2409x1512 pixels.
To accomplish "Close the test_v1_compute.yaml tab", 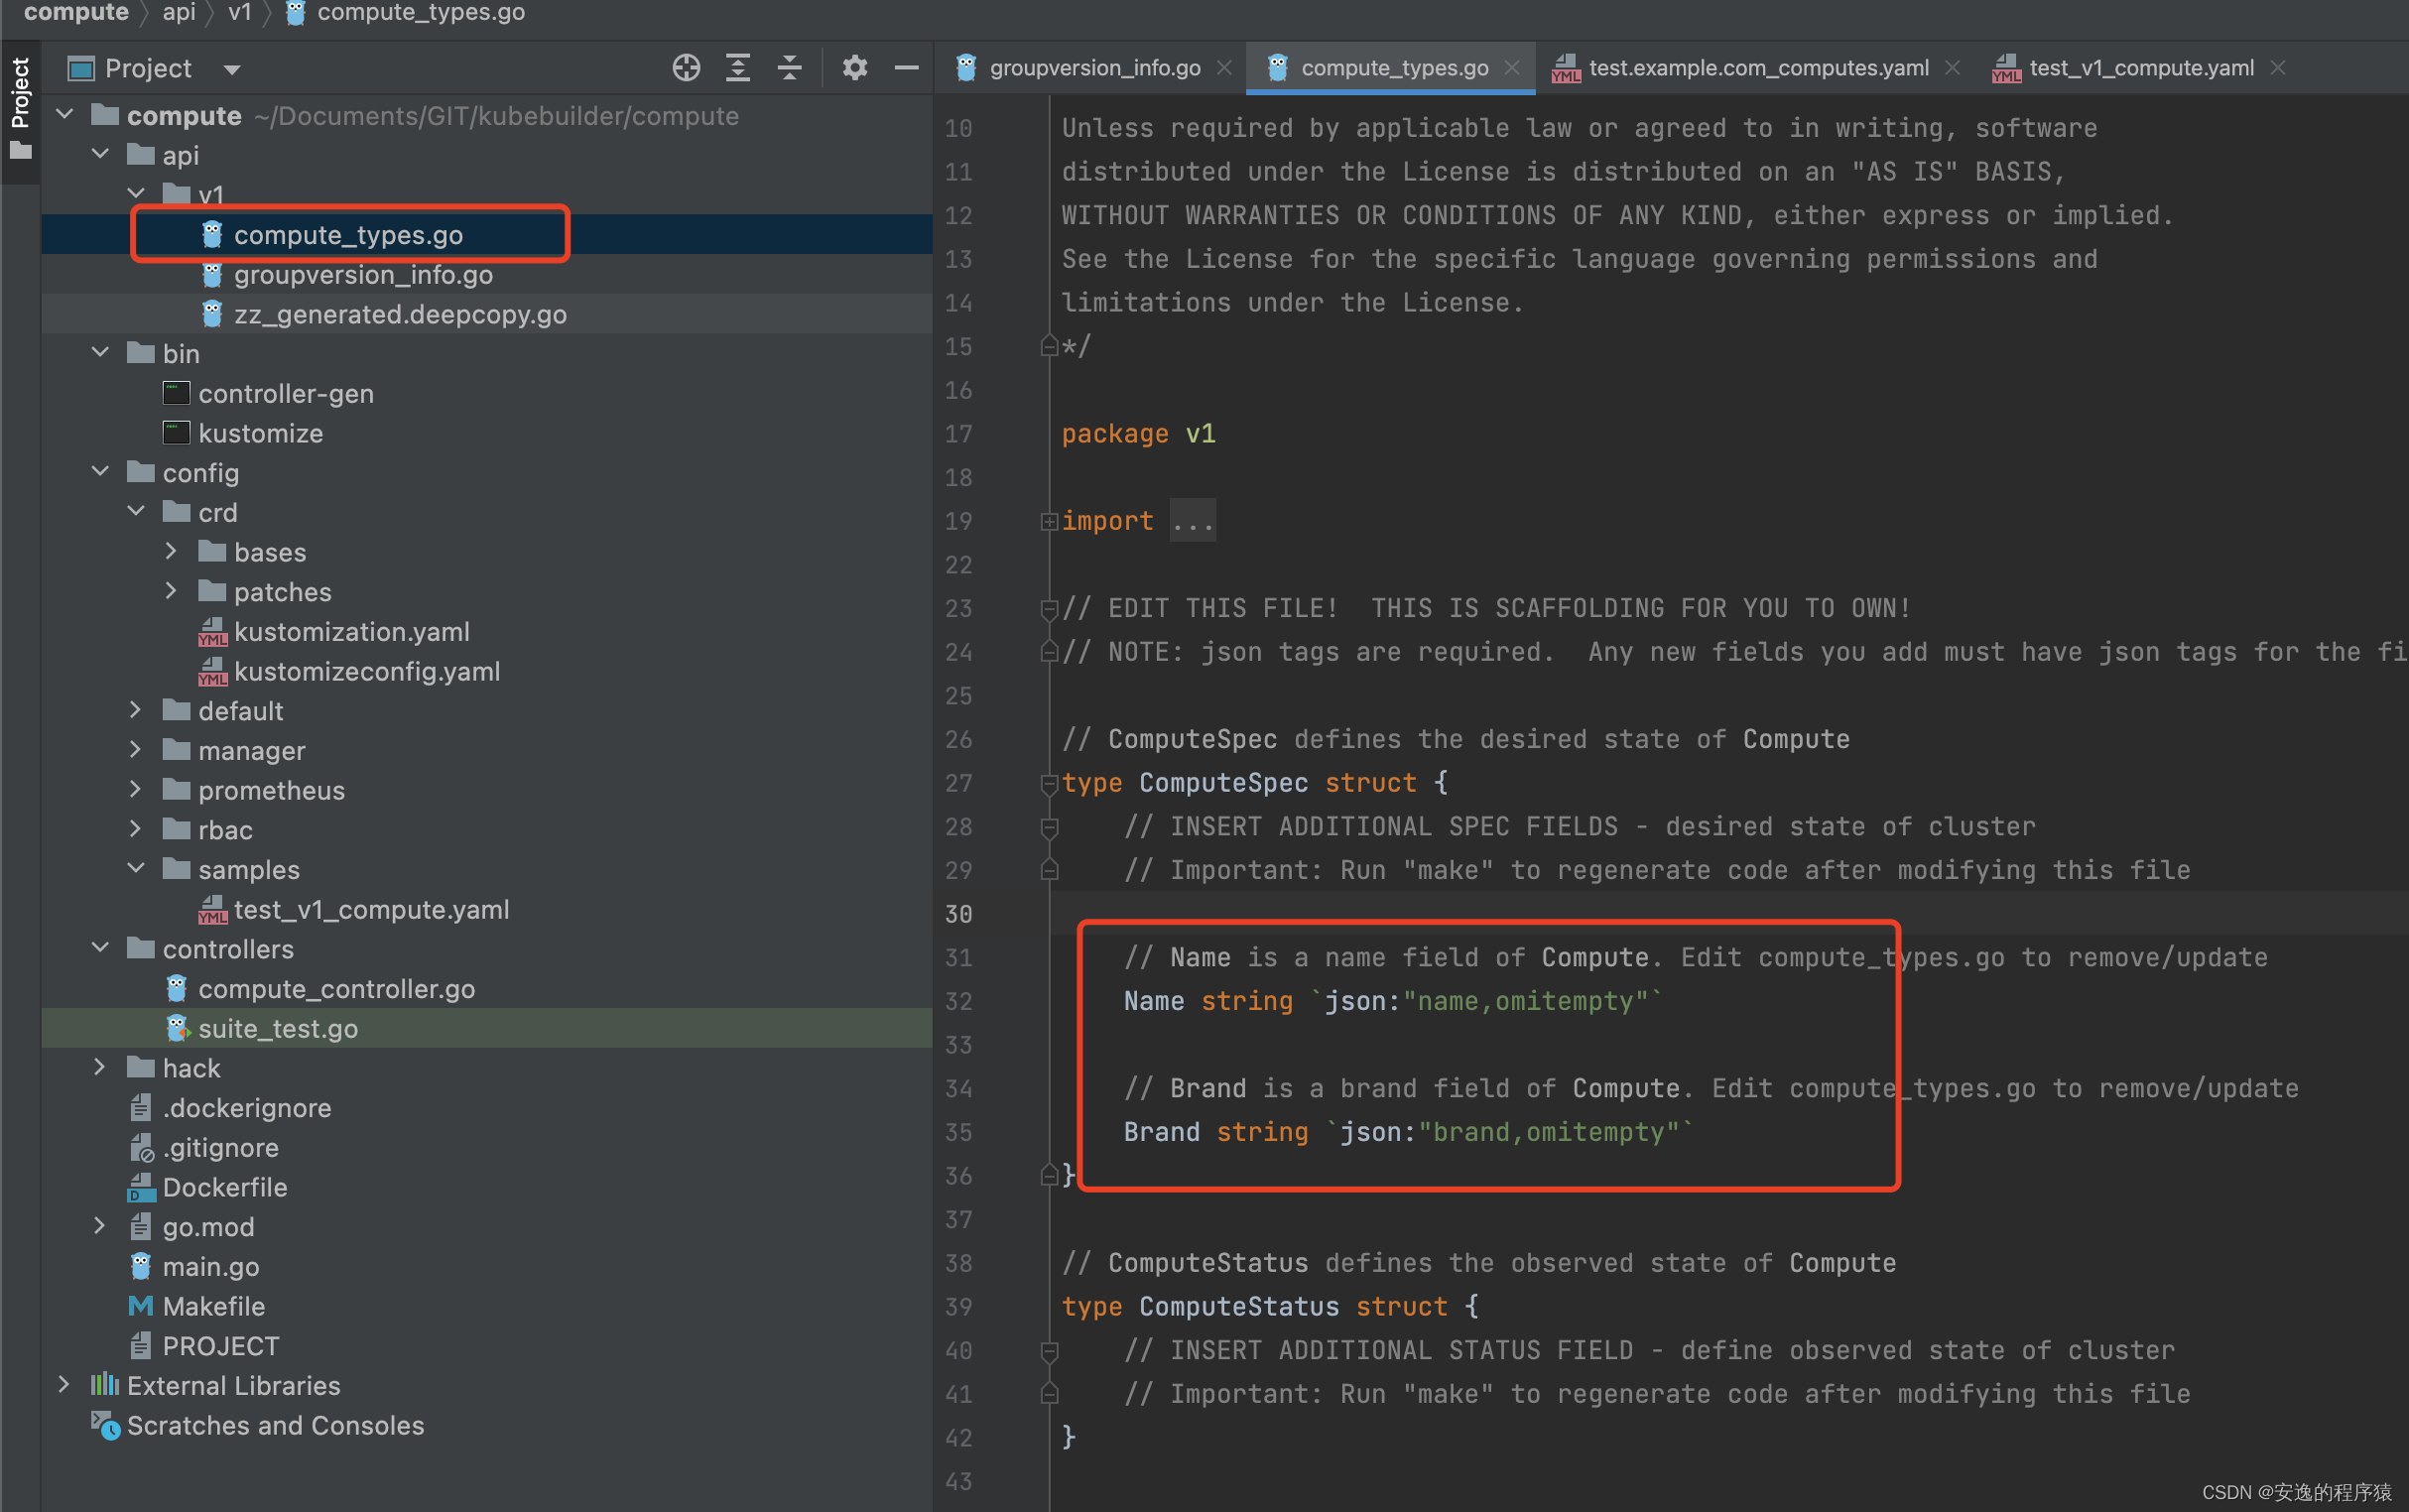I will 2279,68.
